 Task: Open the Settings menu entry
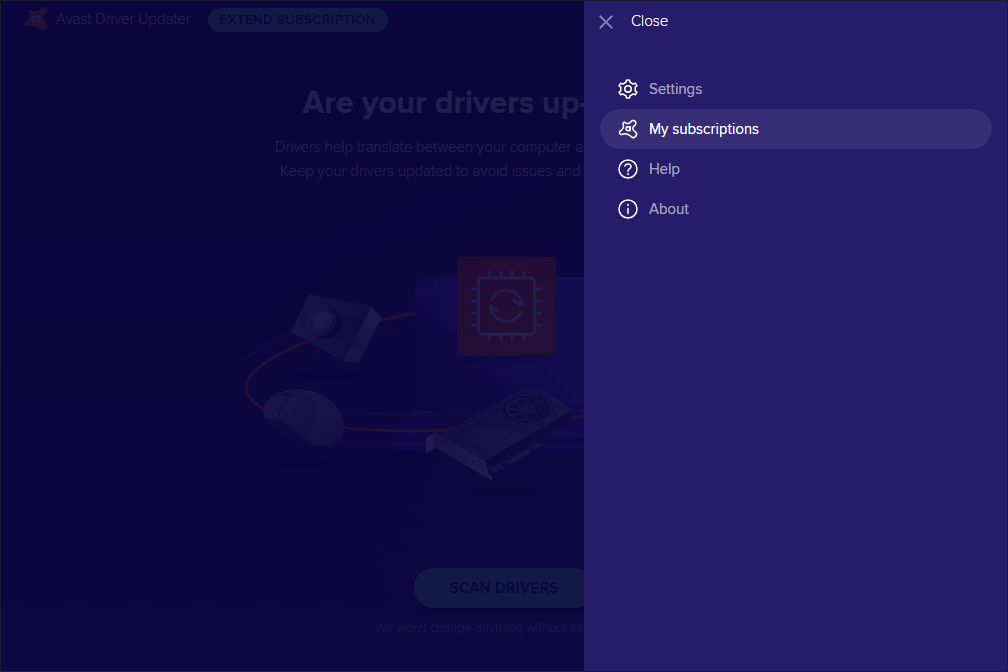[675, 89]
